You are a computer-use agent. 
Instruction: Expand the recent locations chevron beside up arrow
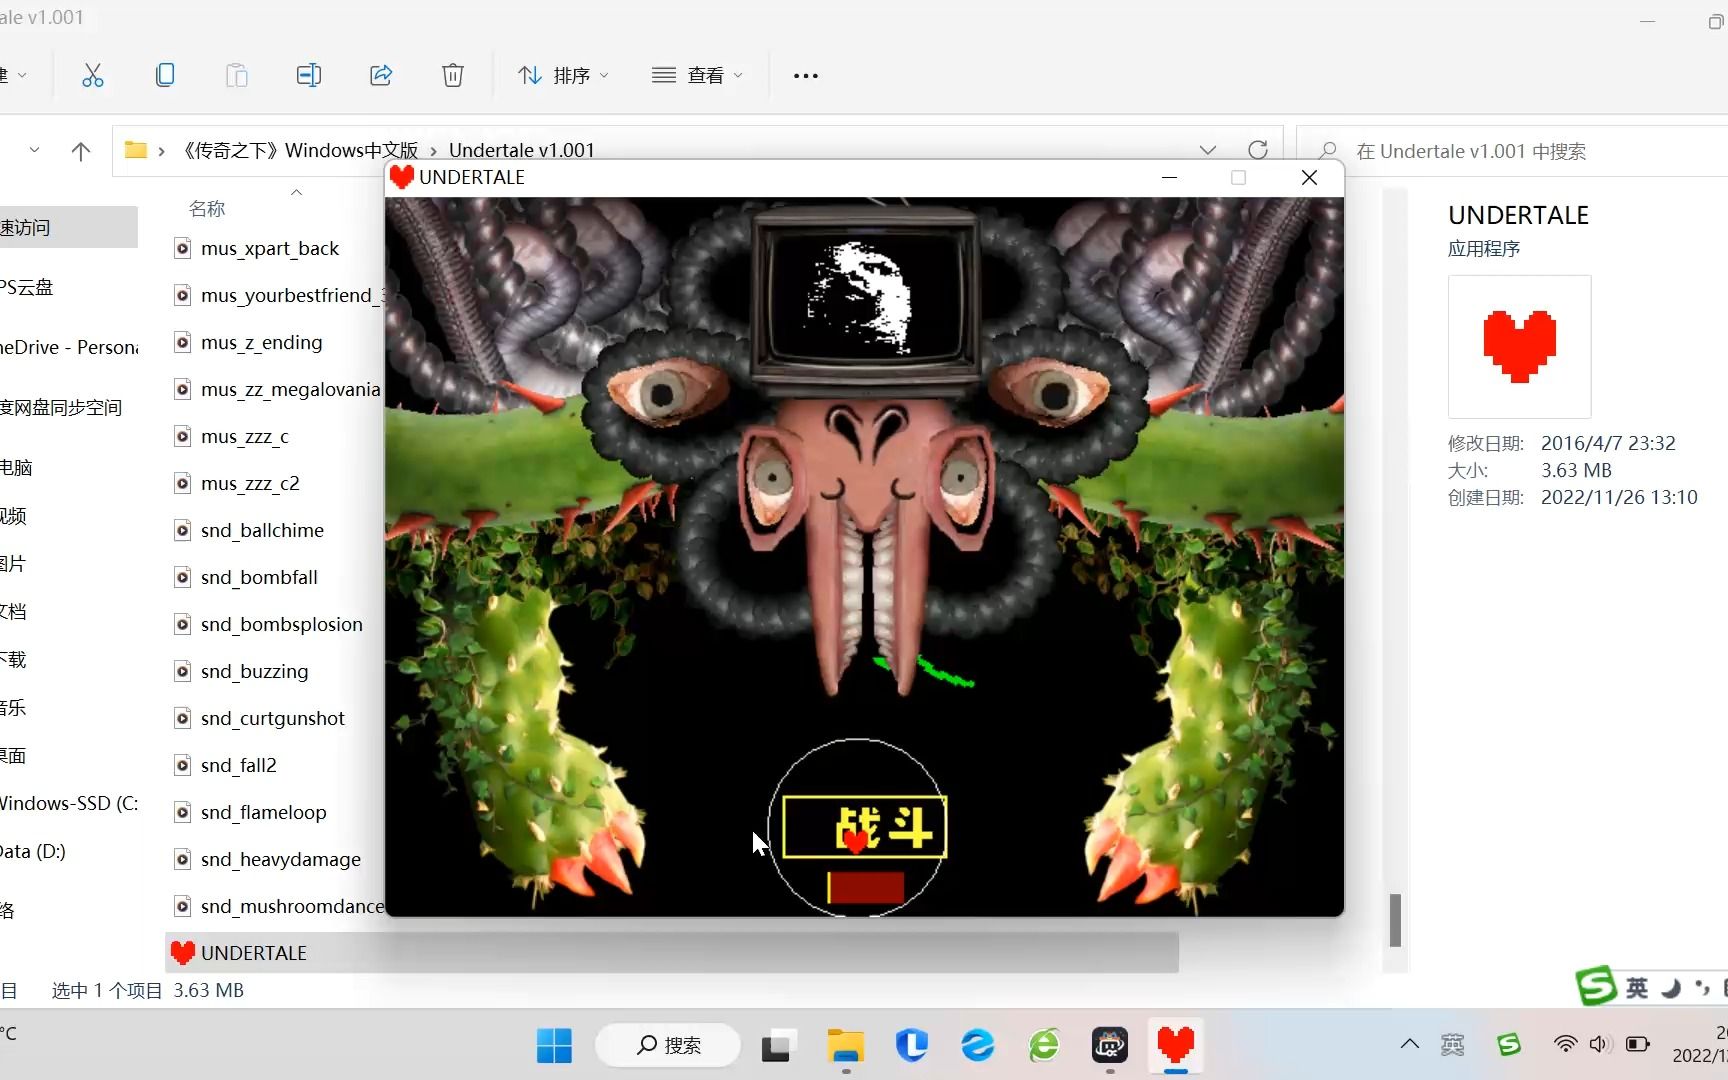click(x=34, y=150)
